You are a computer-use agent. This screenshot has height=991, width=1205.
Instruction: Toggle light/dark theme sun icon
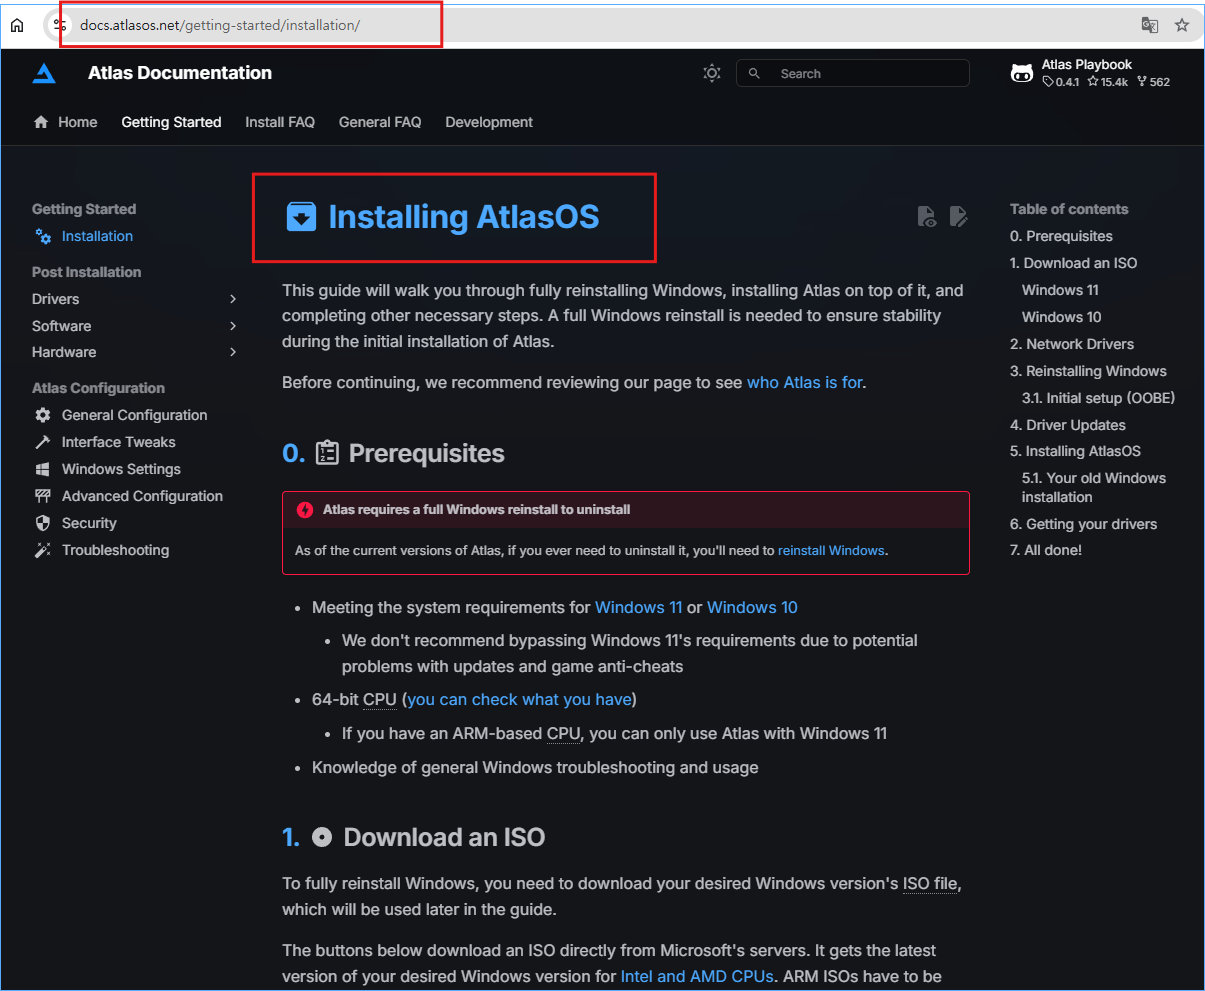click(712, 73)
